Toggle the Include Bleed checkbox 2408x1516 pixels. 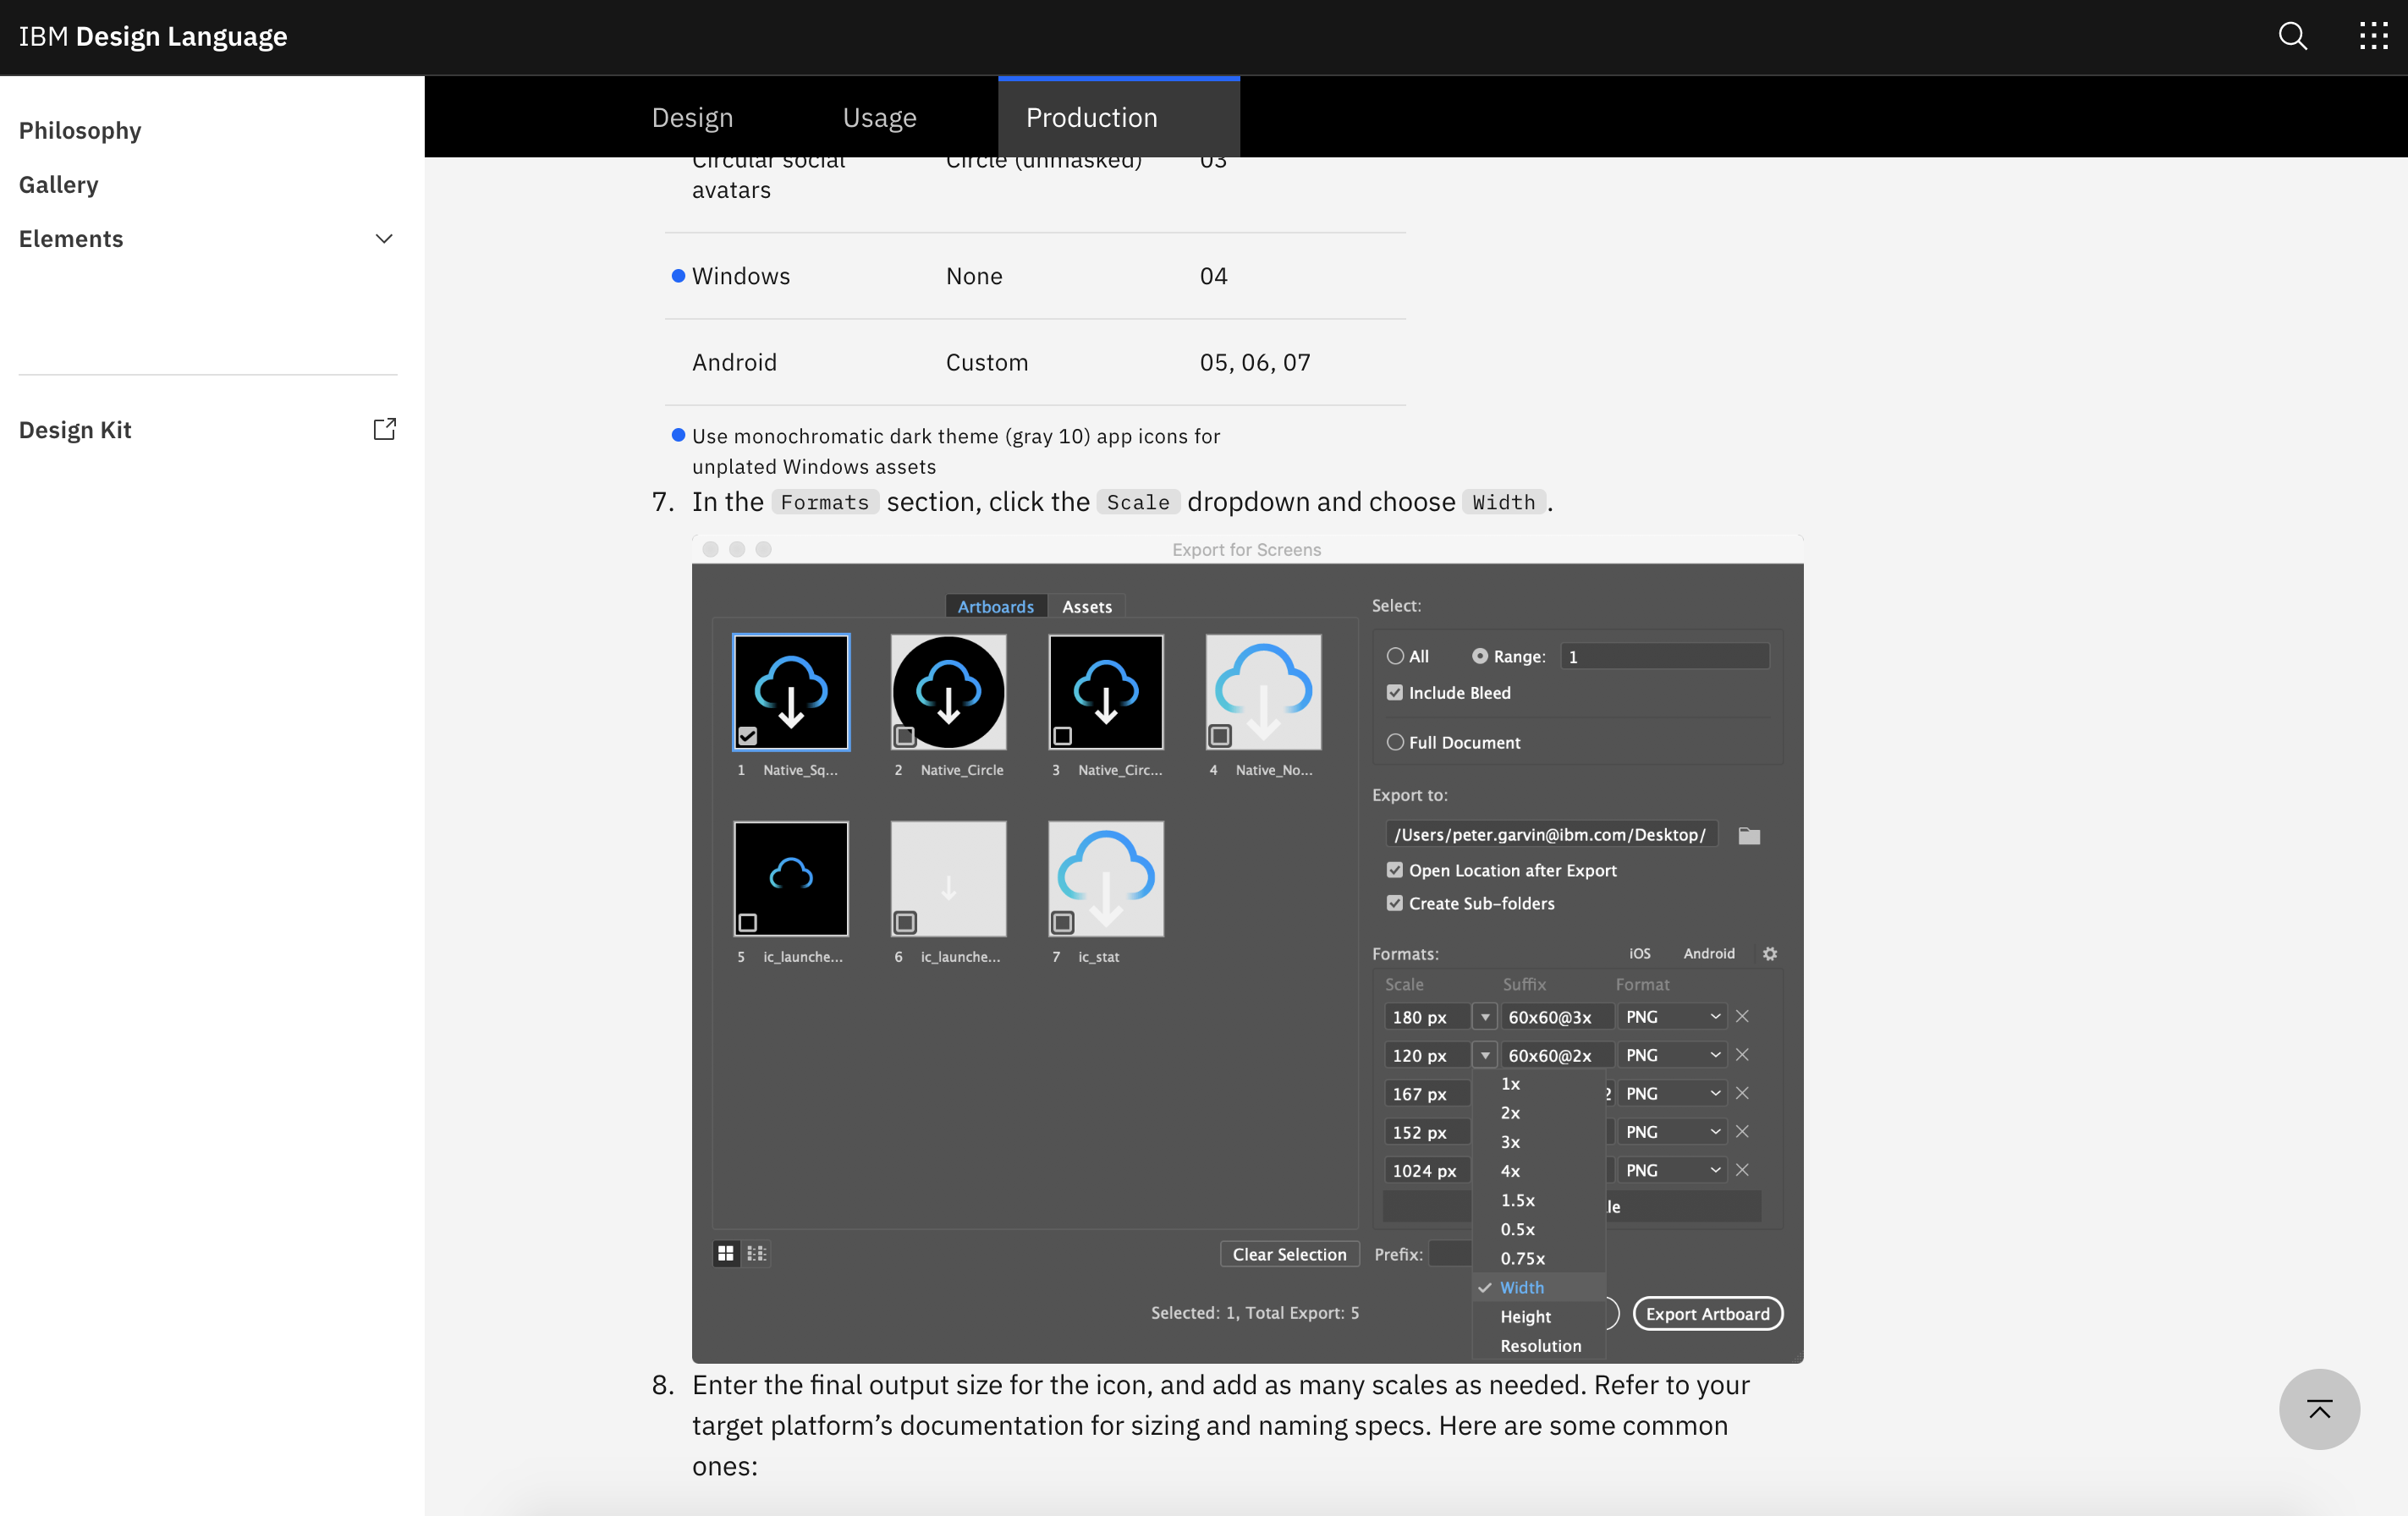pos(1395,693)
